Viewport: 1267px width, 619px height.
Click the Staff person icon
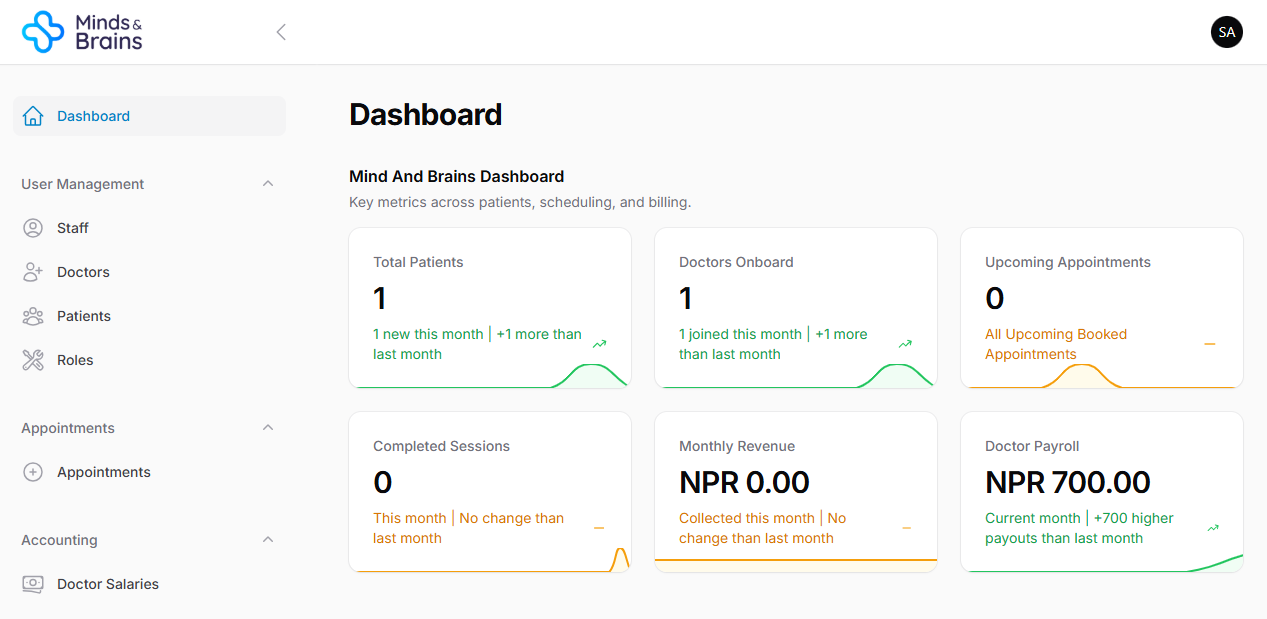[x=33, y=228]
